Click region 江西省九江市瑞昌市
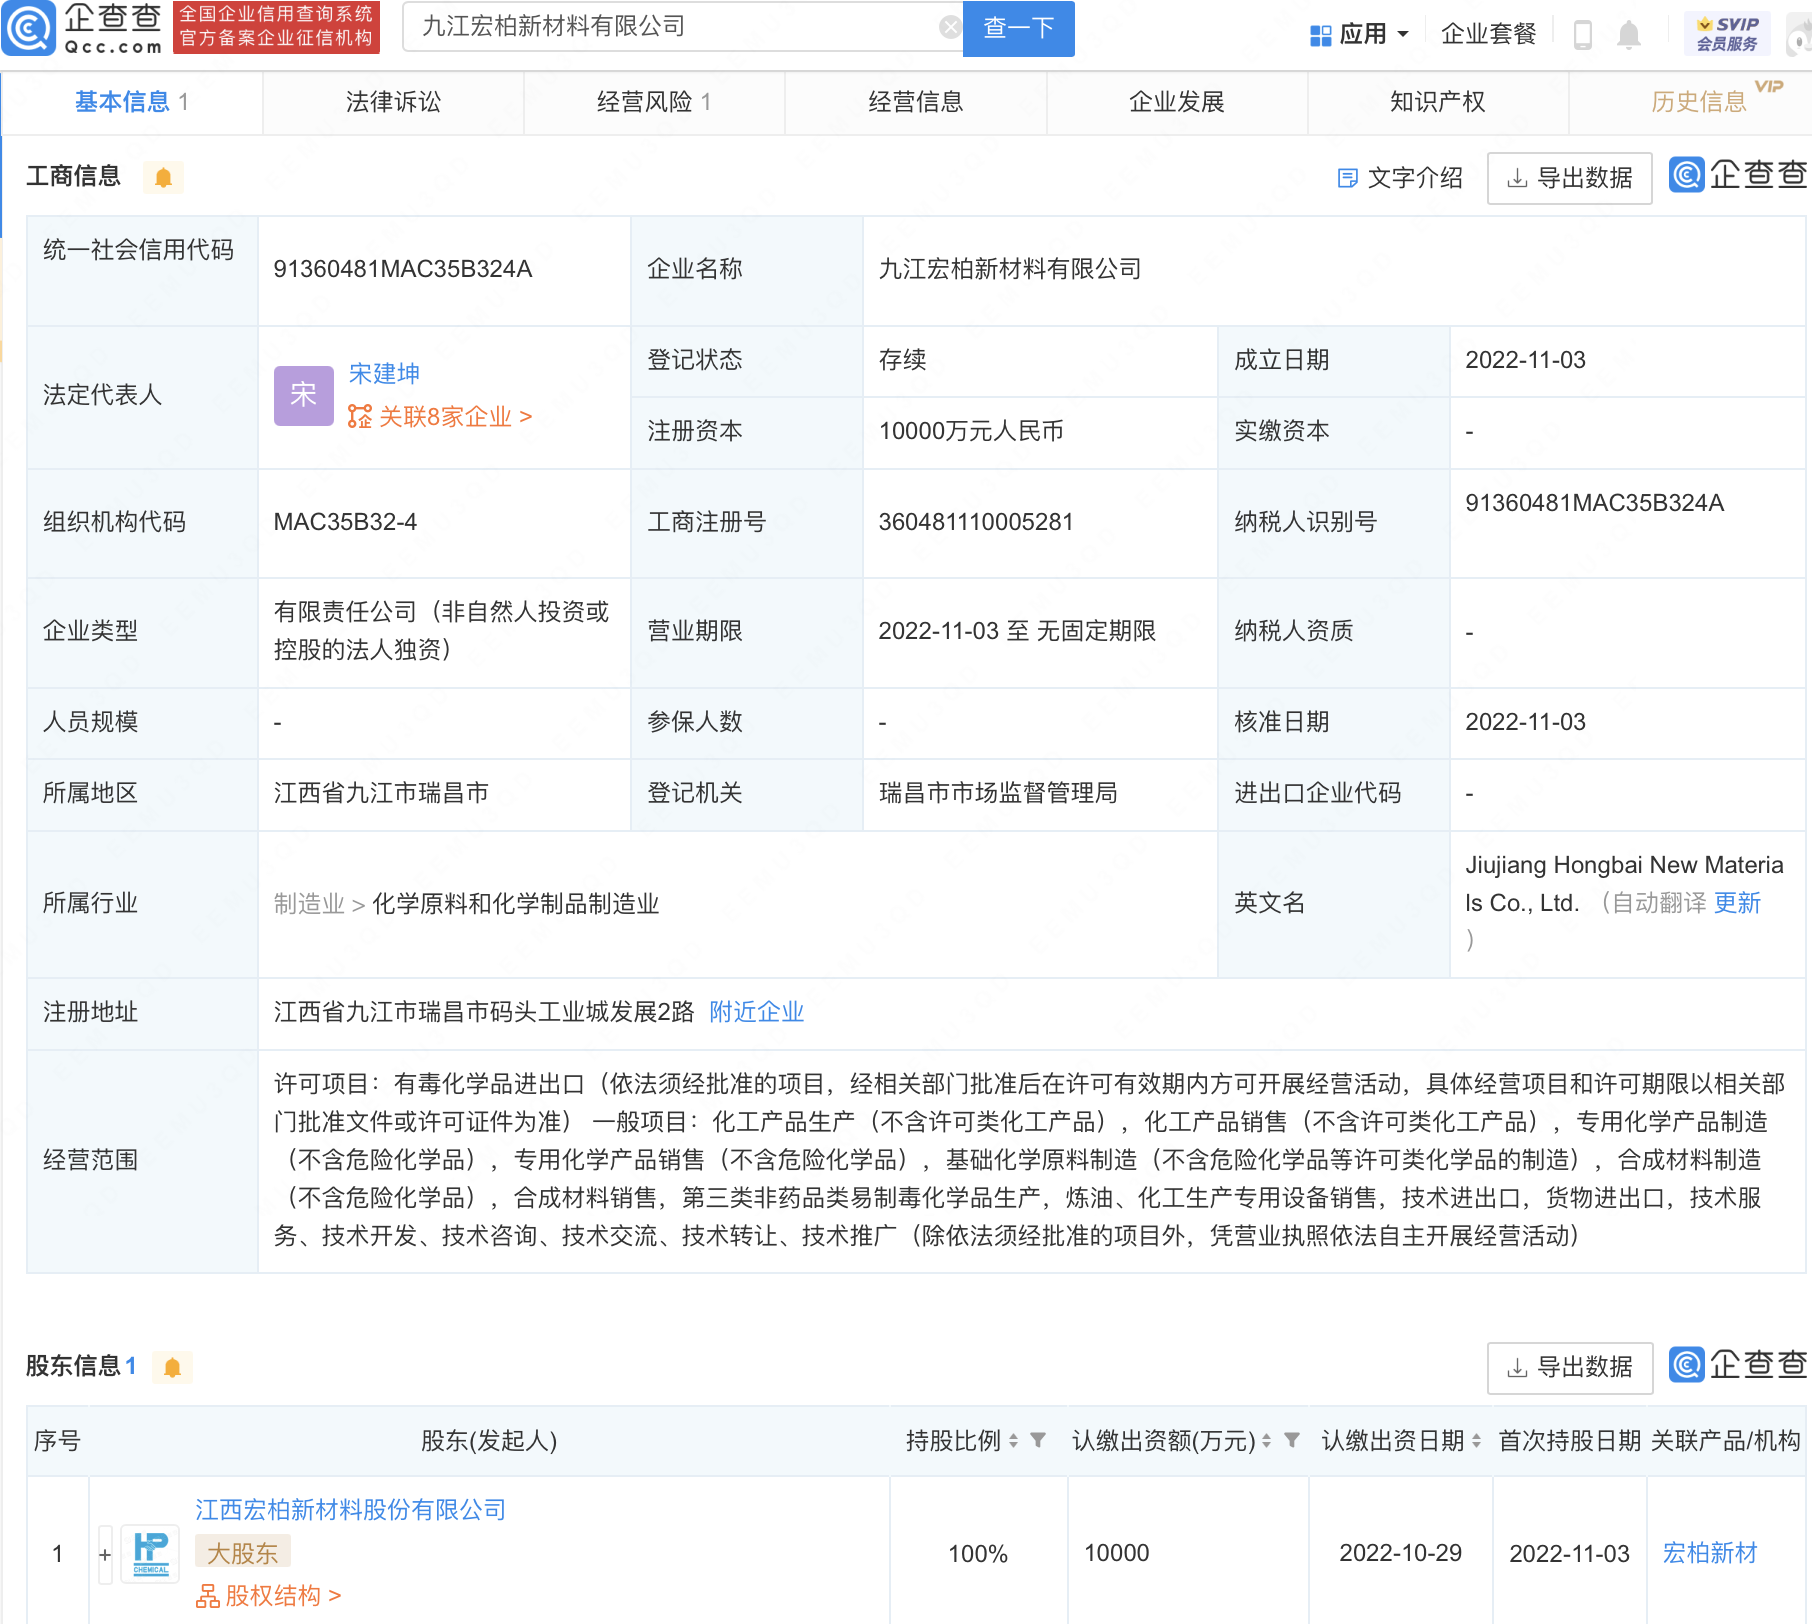The width and height of the screenshot is (1812, 1624). click(381, 793)
